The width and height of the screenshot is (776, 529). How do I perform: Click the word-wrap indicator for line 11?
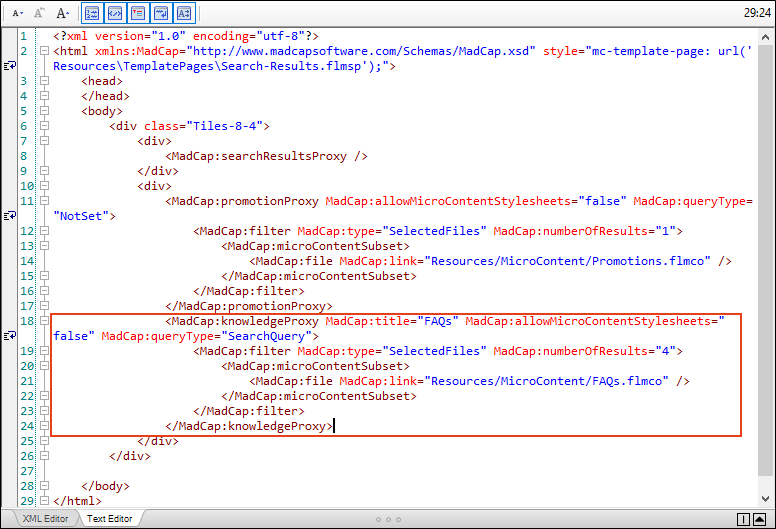(x=10, y=215)
